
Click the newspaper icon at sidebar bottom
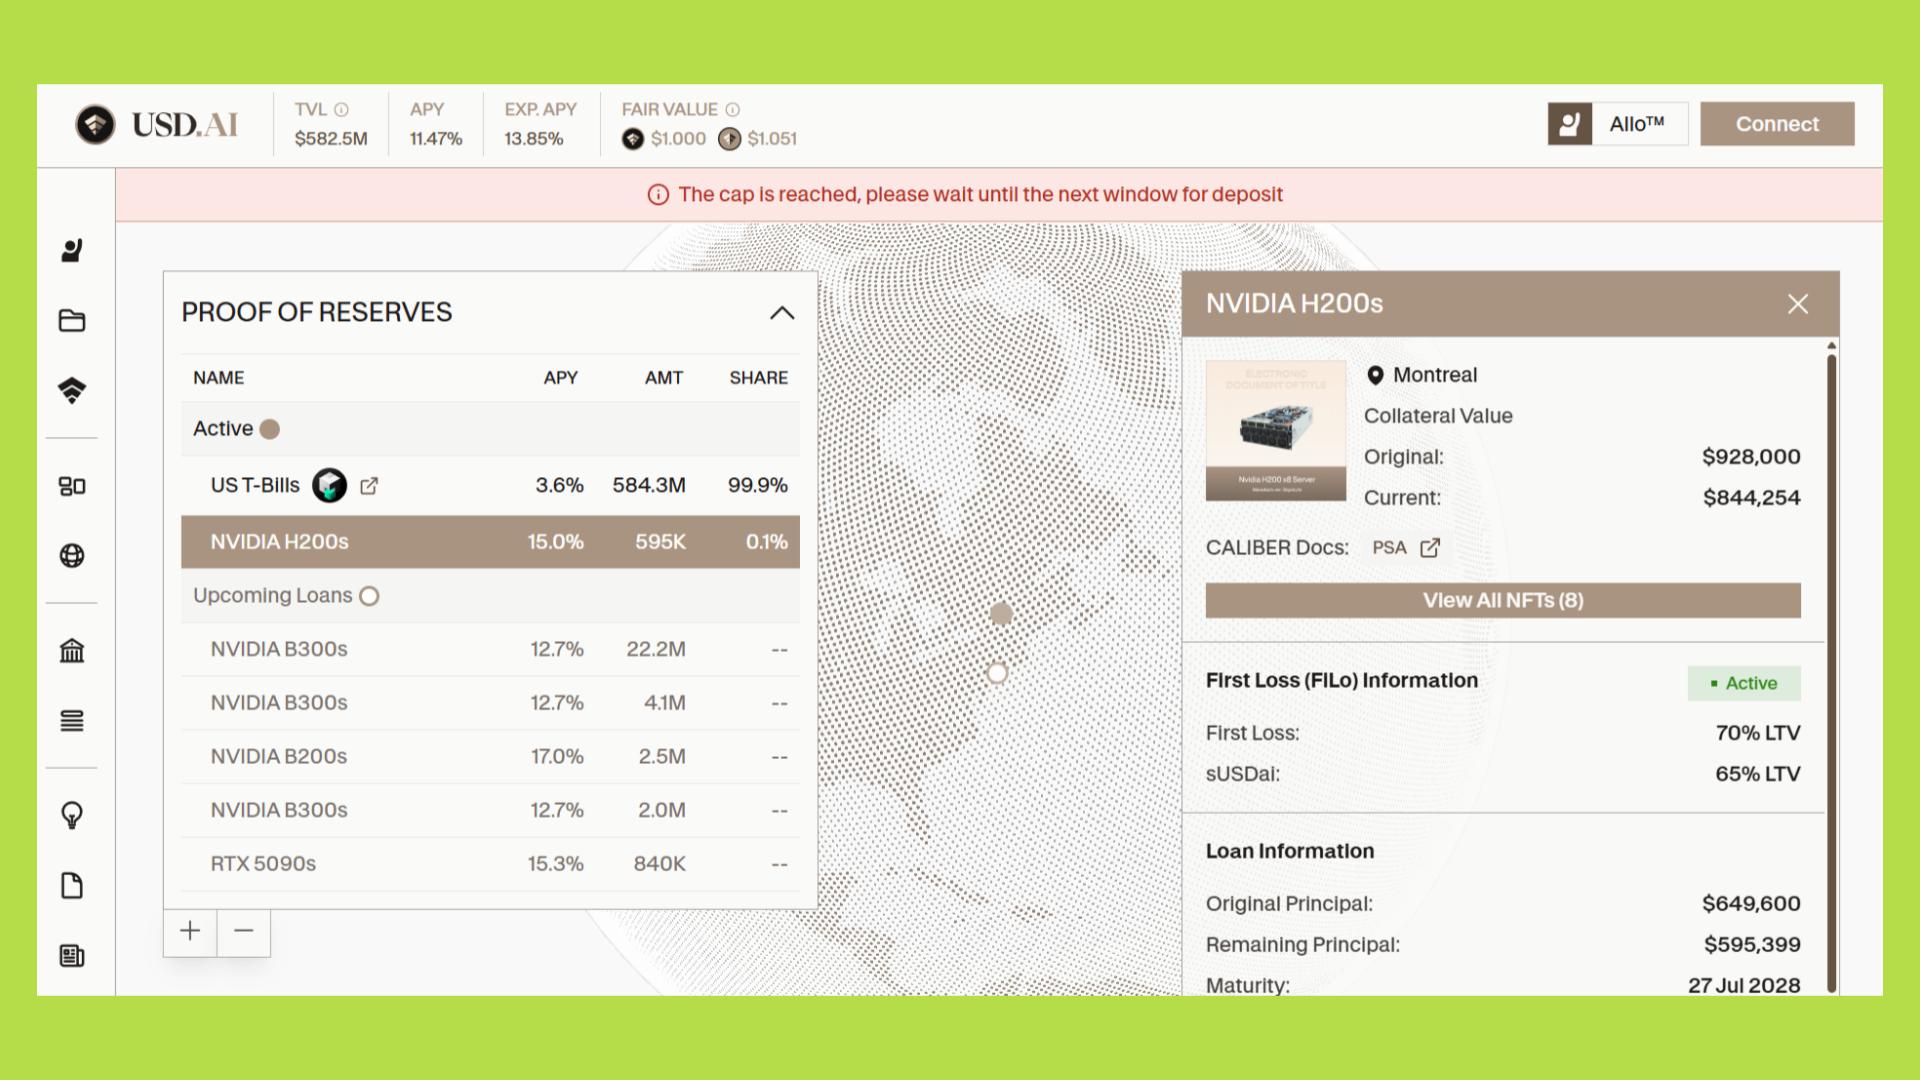[72, 956]
